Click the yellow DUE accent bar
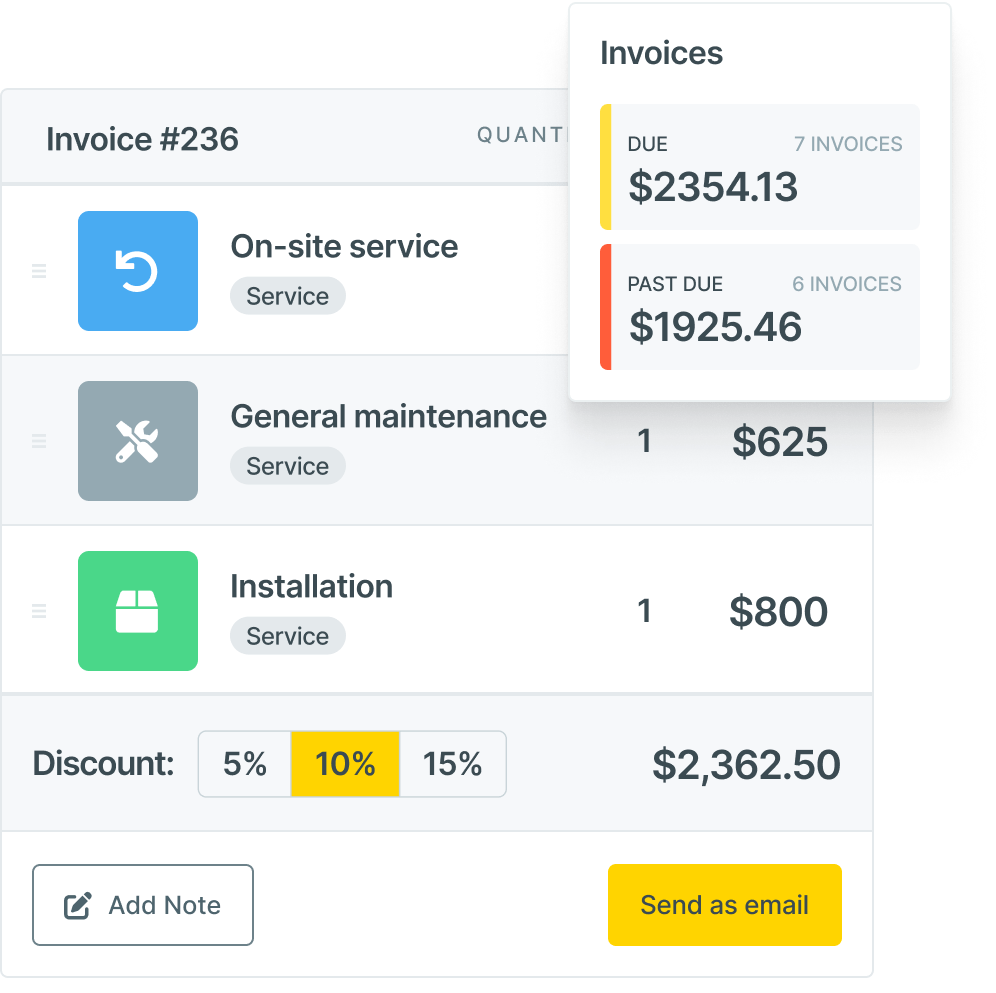996x993 pixels. (x=604, y=167)
